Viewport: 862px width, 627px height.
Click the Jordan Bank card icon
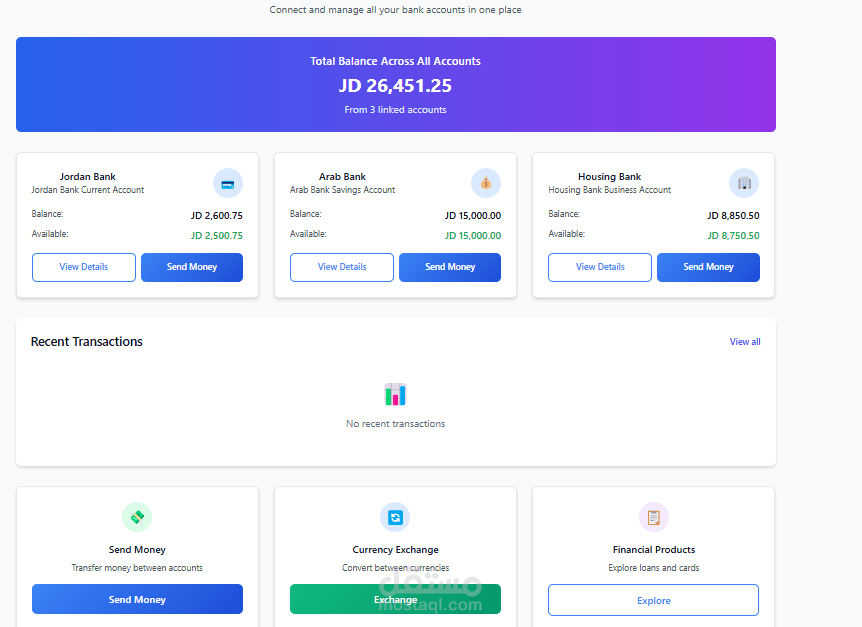point(228,184)
